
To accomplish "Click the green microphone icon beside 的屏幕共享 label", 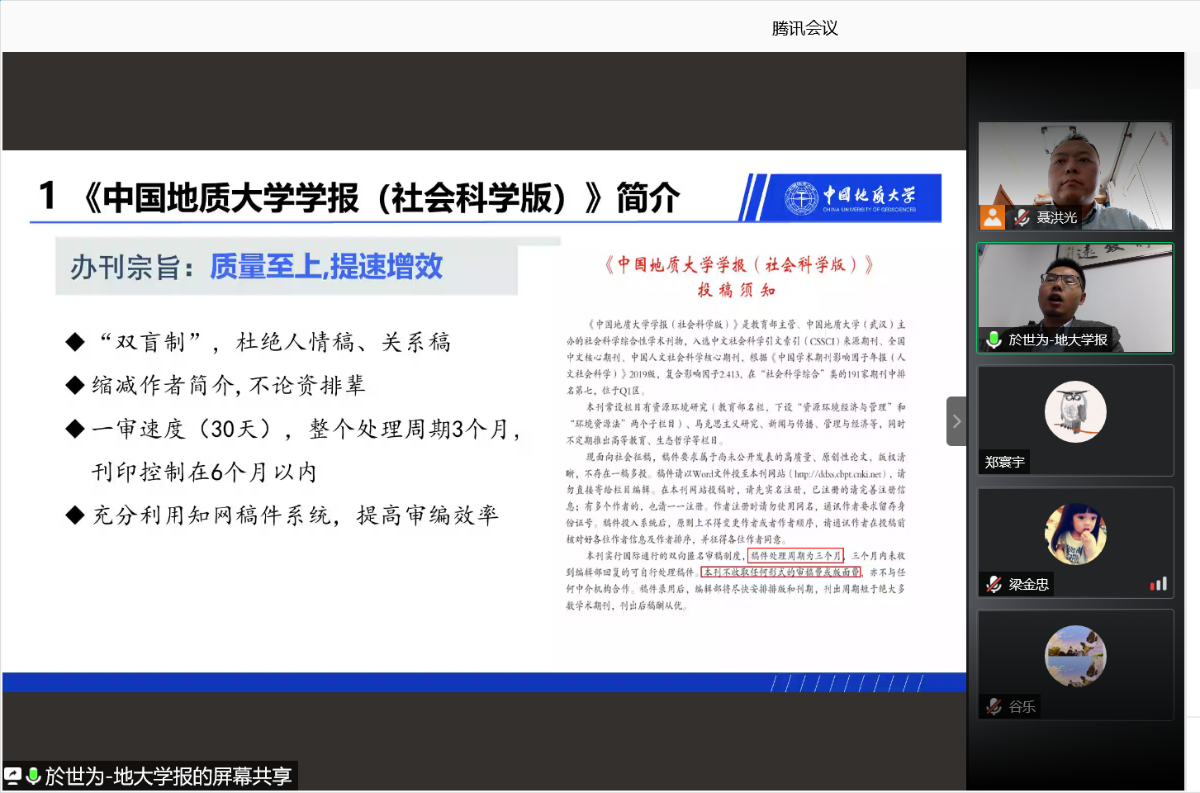I will click(x=34, y=776).
